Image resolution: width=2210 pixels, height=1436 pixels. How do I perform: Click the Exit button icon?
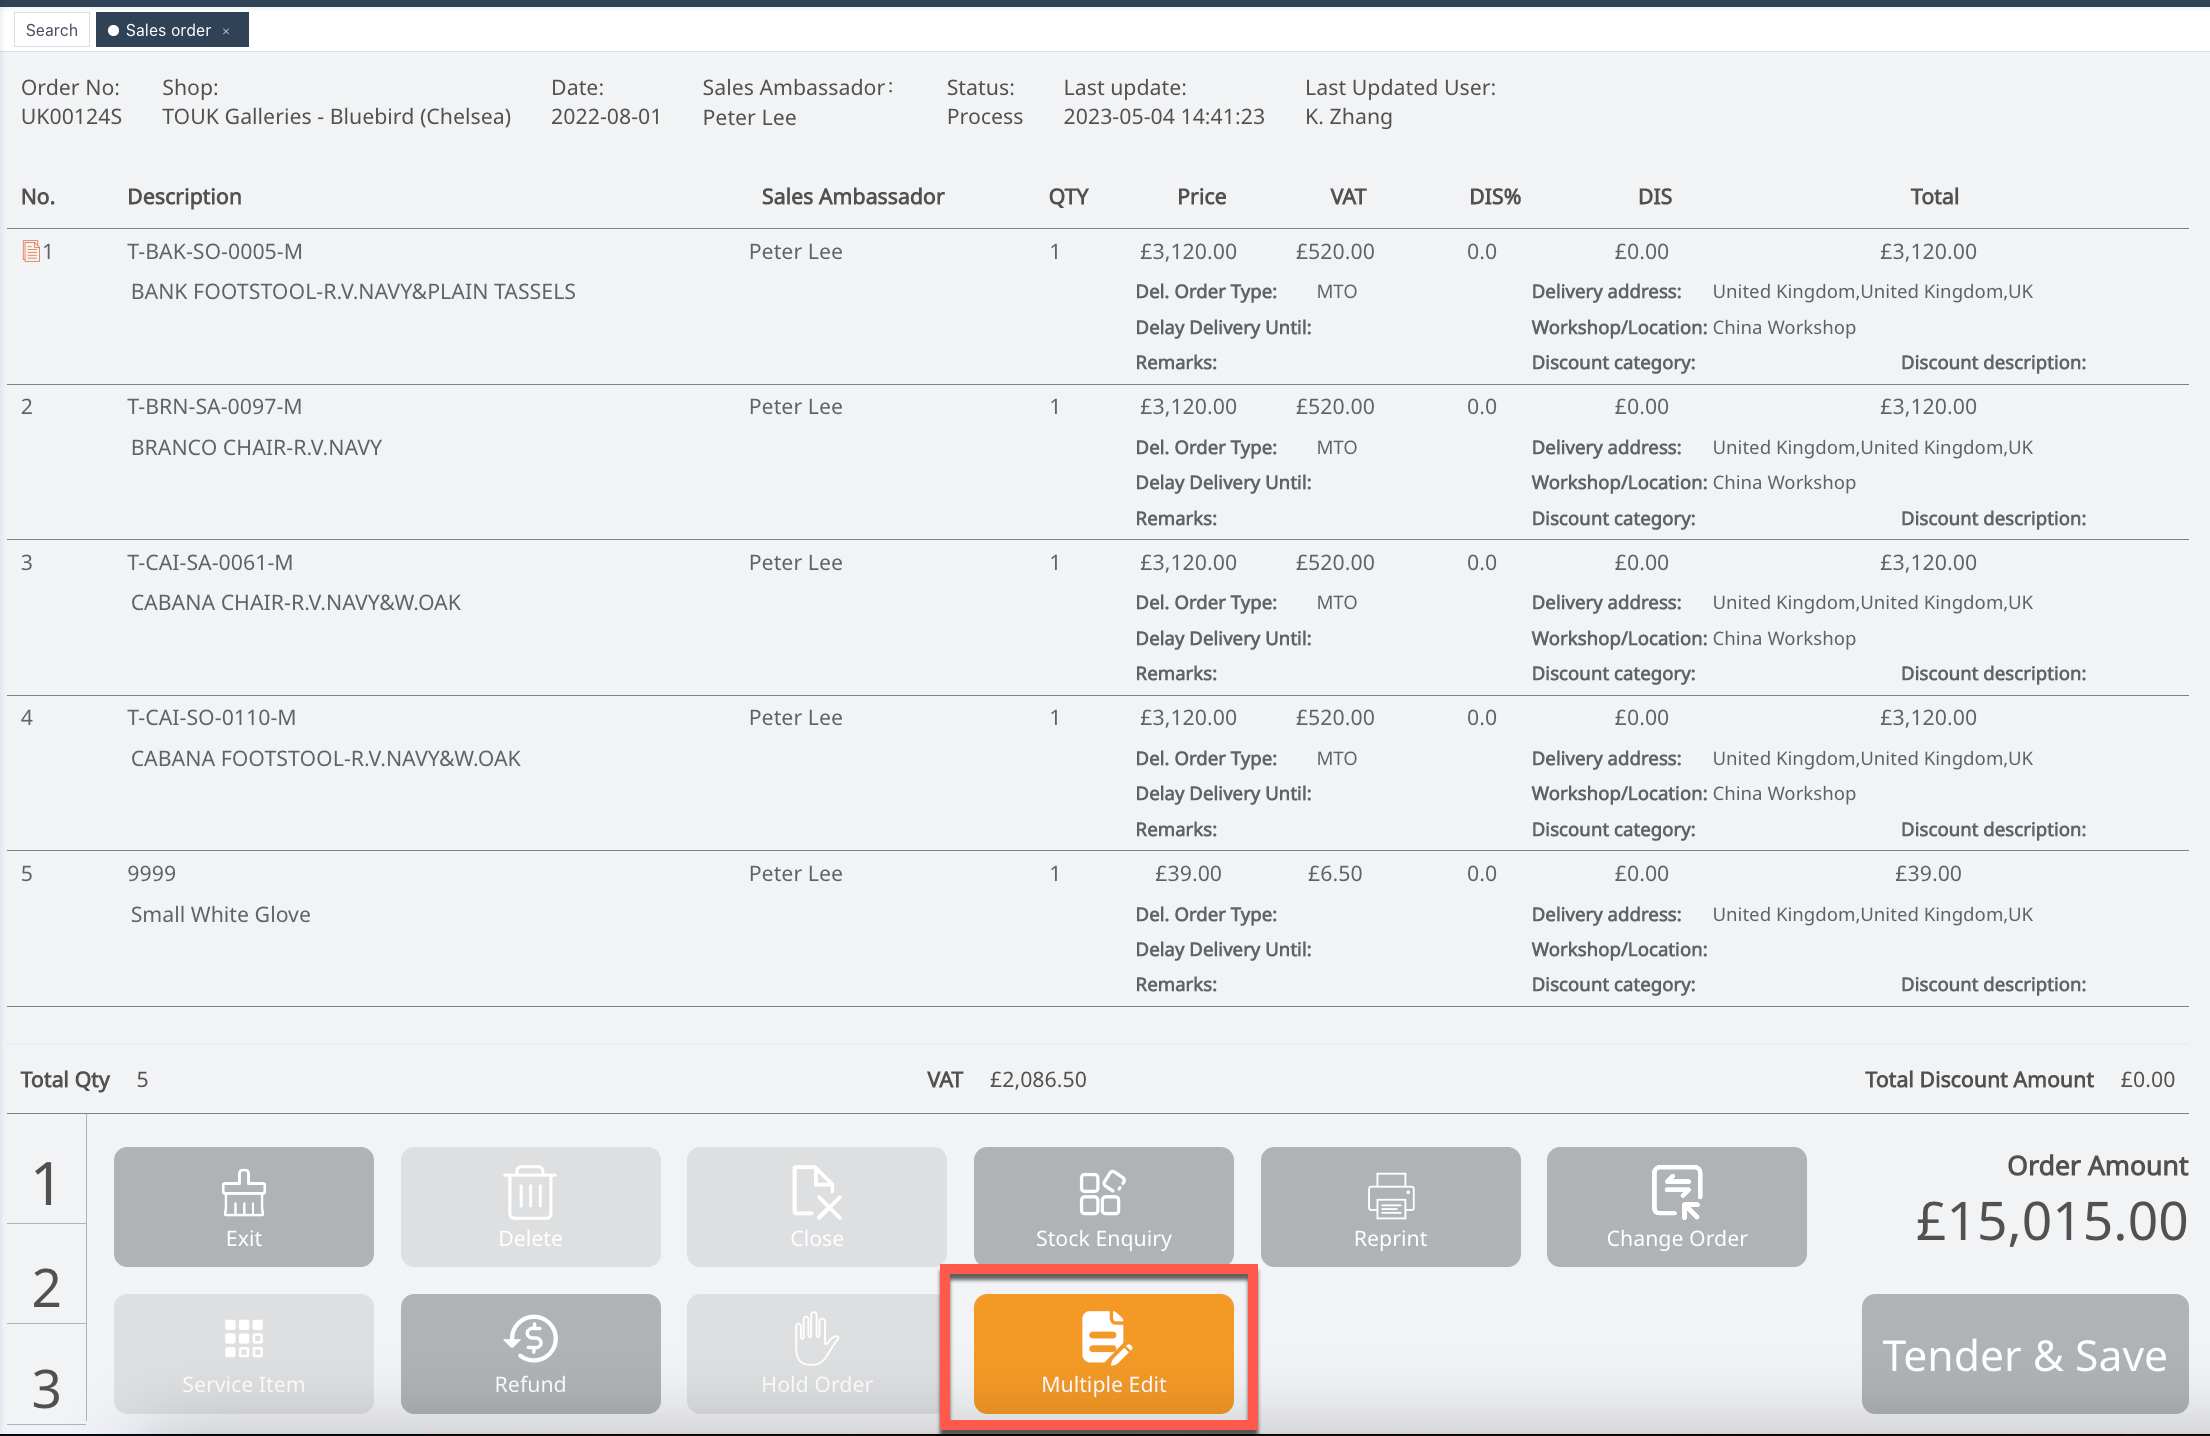click(x=243, y=1193)
